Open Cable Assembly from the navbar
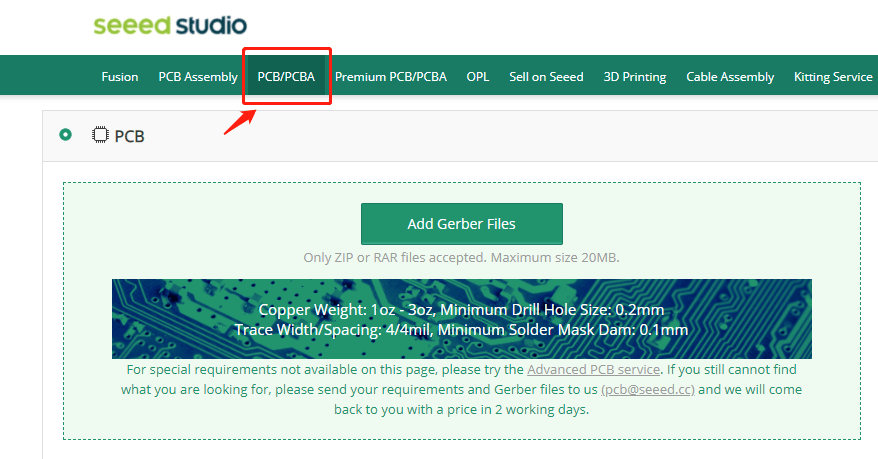The width and height of the screenshot is (878, 459). 730,77
